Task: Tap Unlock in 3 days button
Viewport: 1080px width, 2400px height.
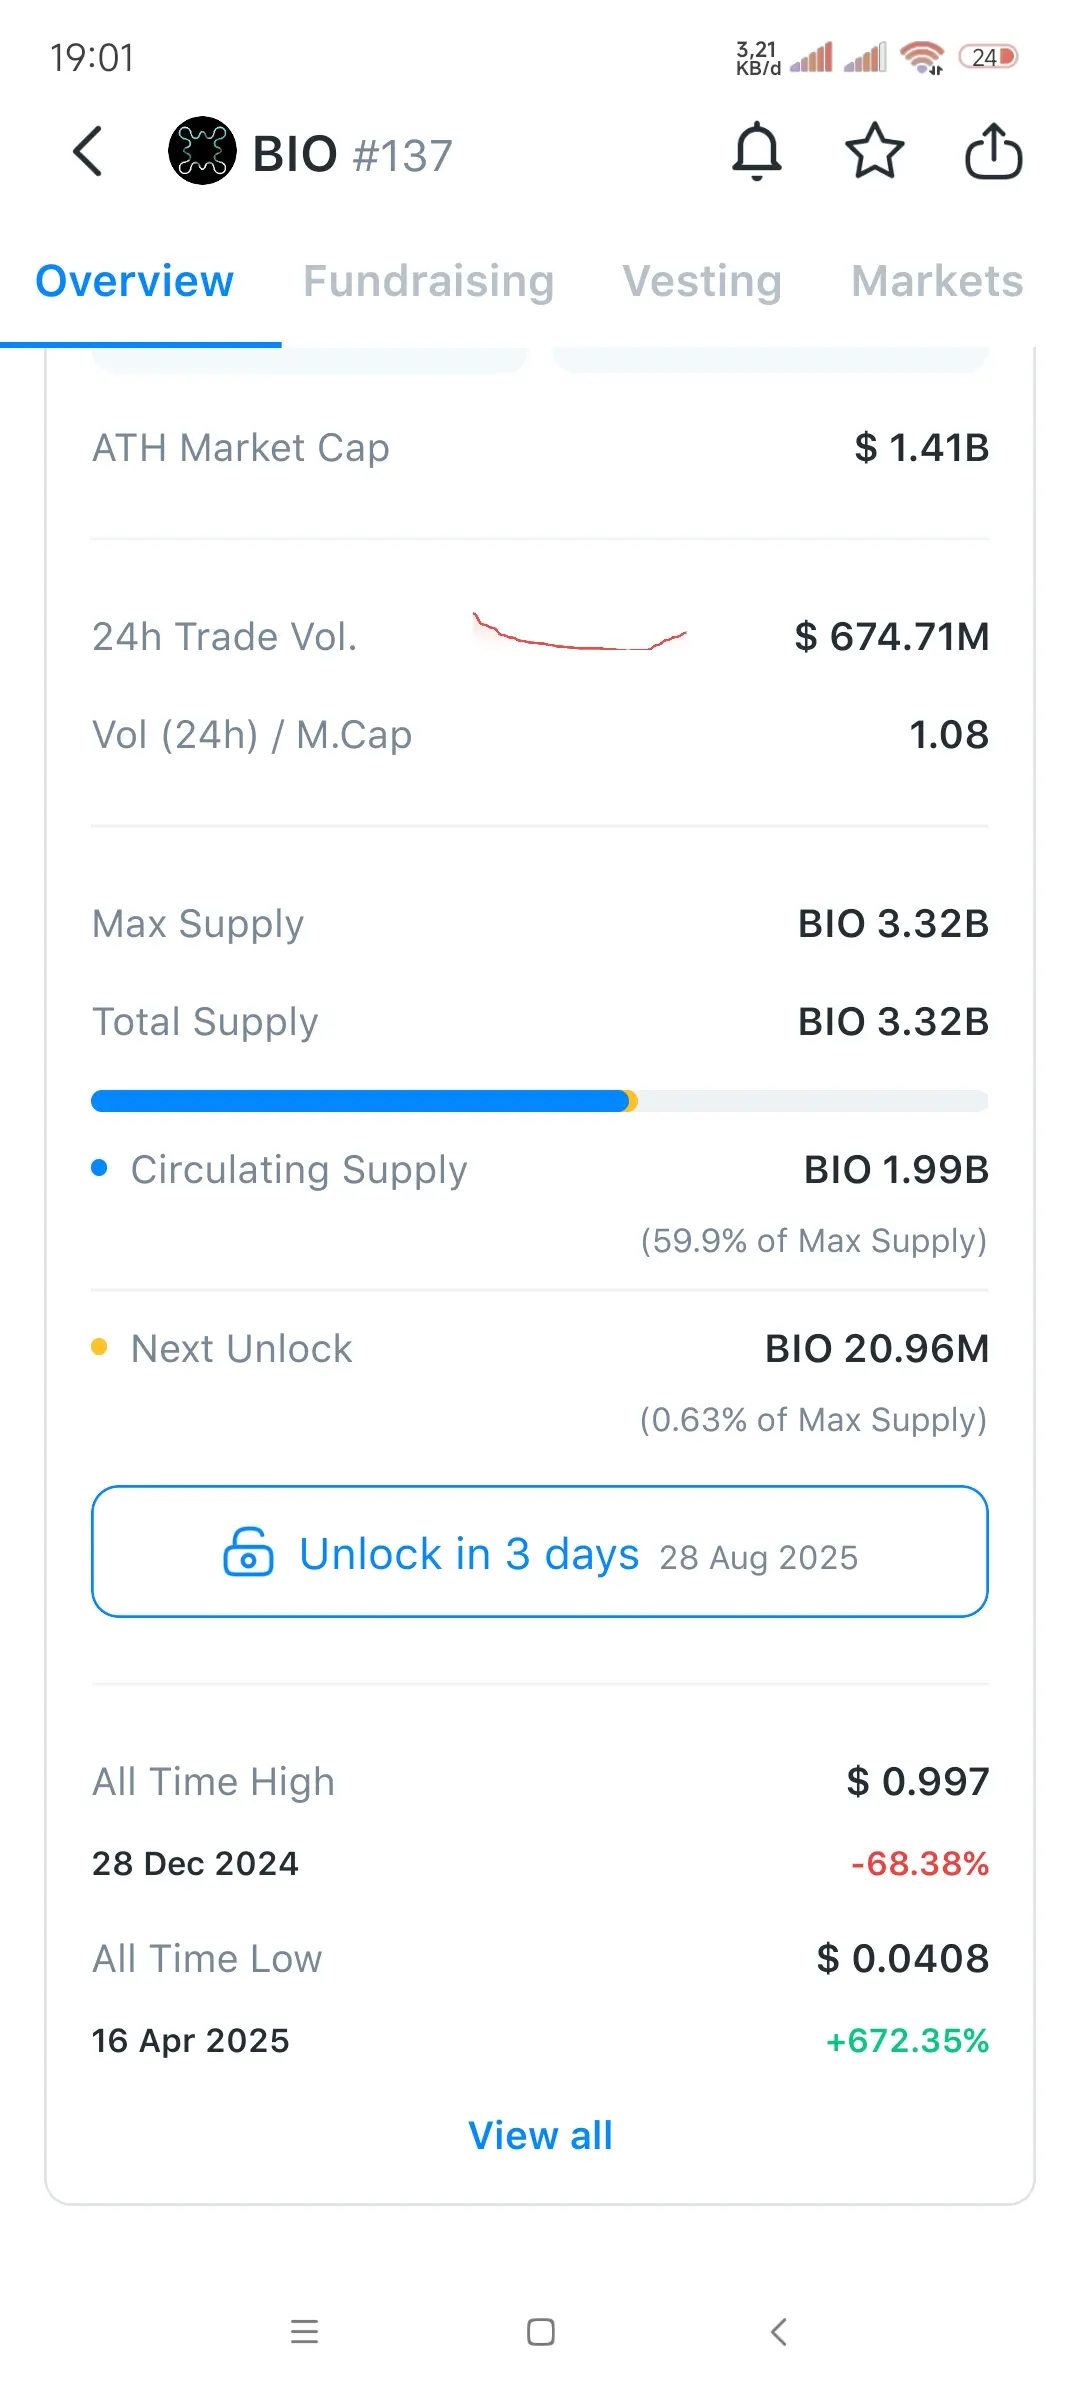Action: pos(540,1551)
